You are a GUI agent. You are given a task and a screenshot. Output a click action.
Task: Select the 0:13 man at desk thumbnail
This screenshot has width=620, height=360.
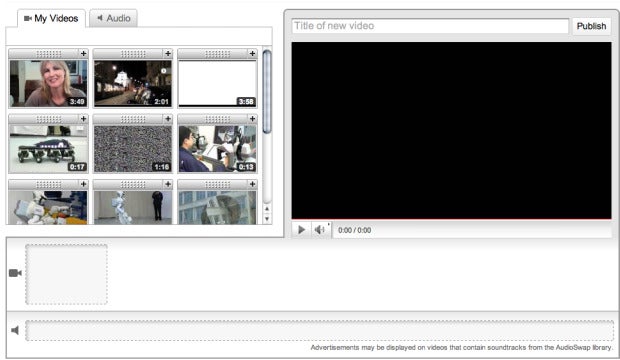point(217,149)
